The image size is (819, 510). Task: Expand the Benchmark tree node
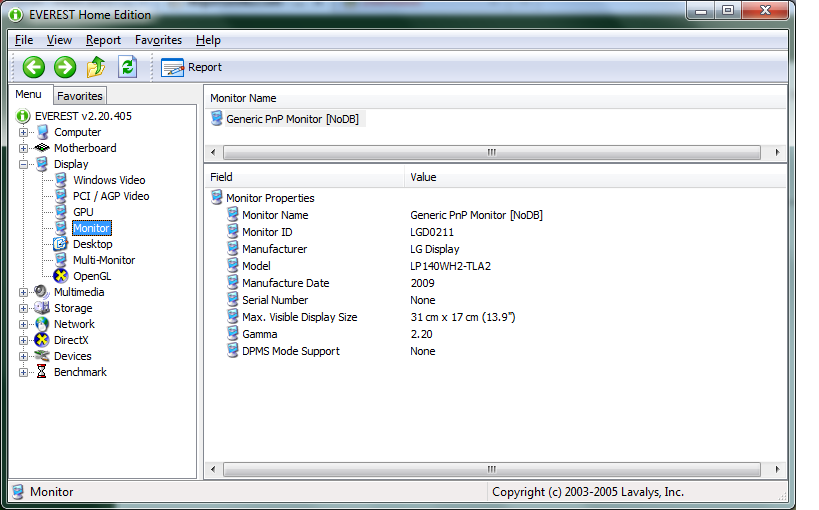24,373
